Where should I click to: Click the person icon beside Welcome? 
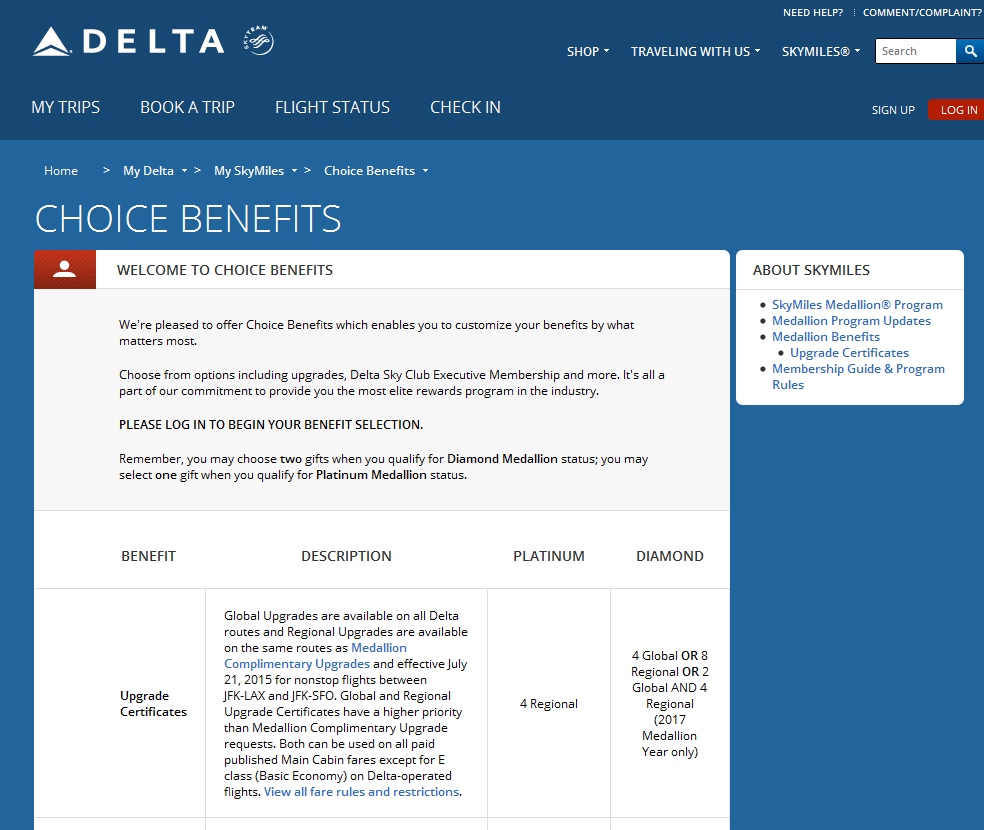(x=65, y=269)
